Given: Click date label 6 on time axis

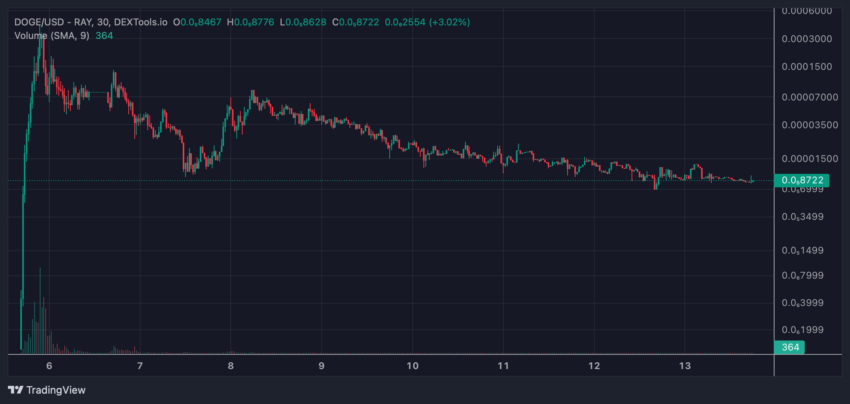Looking at the screenshot, I should (49, 365).
